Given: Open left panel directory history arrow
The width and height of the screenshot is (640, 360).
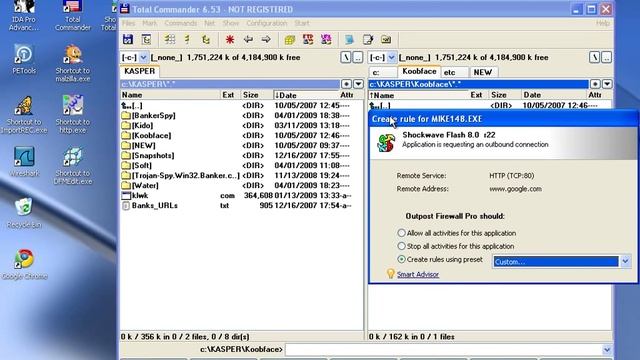Looking at the screenshot, I should click(x=358, y=84).
